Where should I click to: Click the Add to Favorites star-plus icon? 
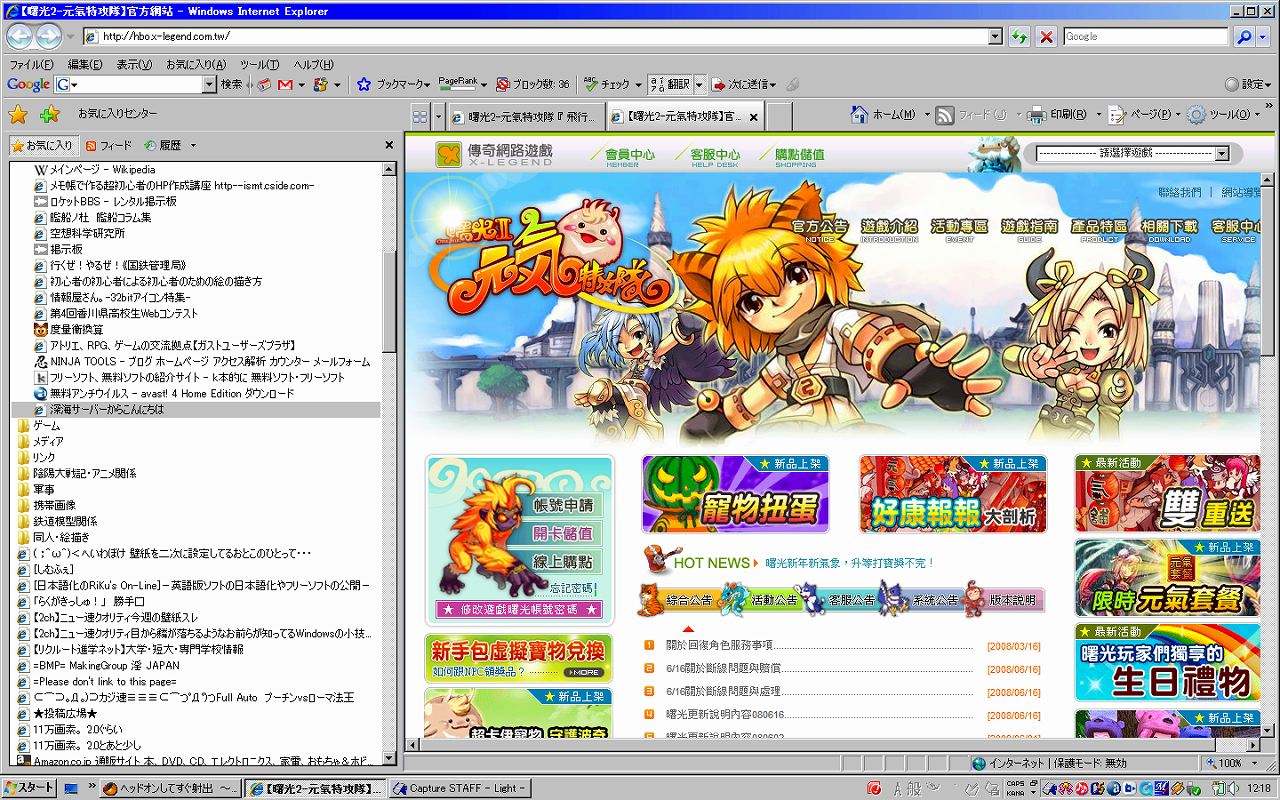coord(50,114)
